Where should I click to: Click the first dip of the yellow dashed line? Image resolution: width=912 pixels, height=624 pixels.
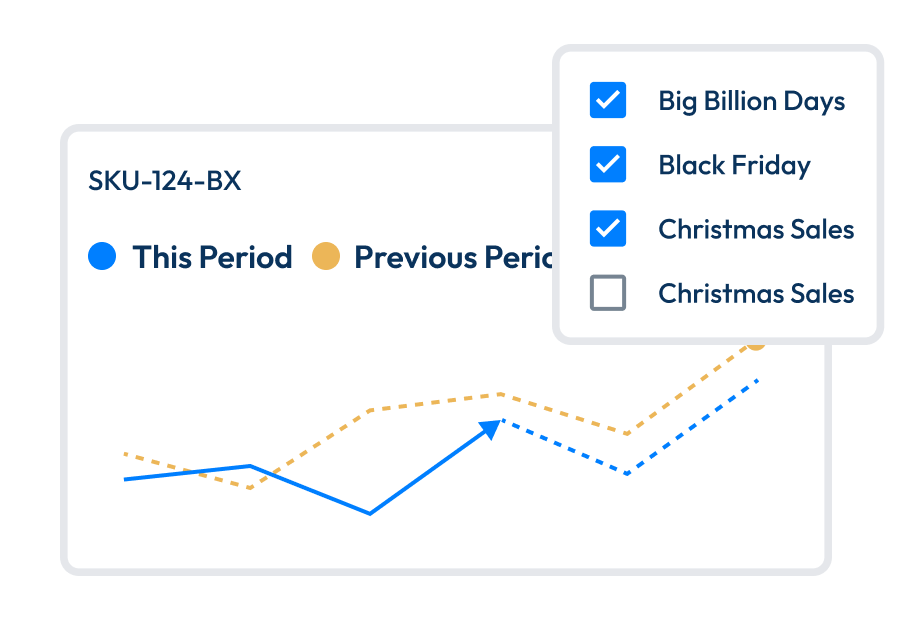click(x=249, y=487)
